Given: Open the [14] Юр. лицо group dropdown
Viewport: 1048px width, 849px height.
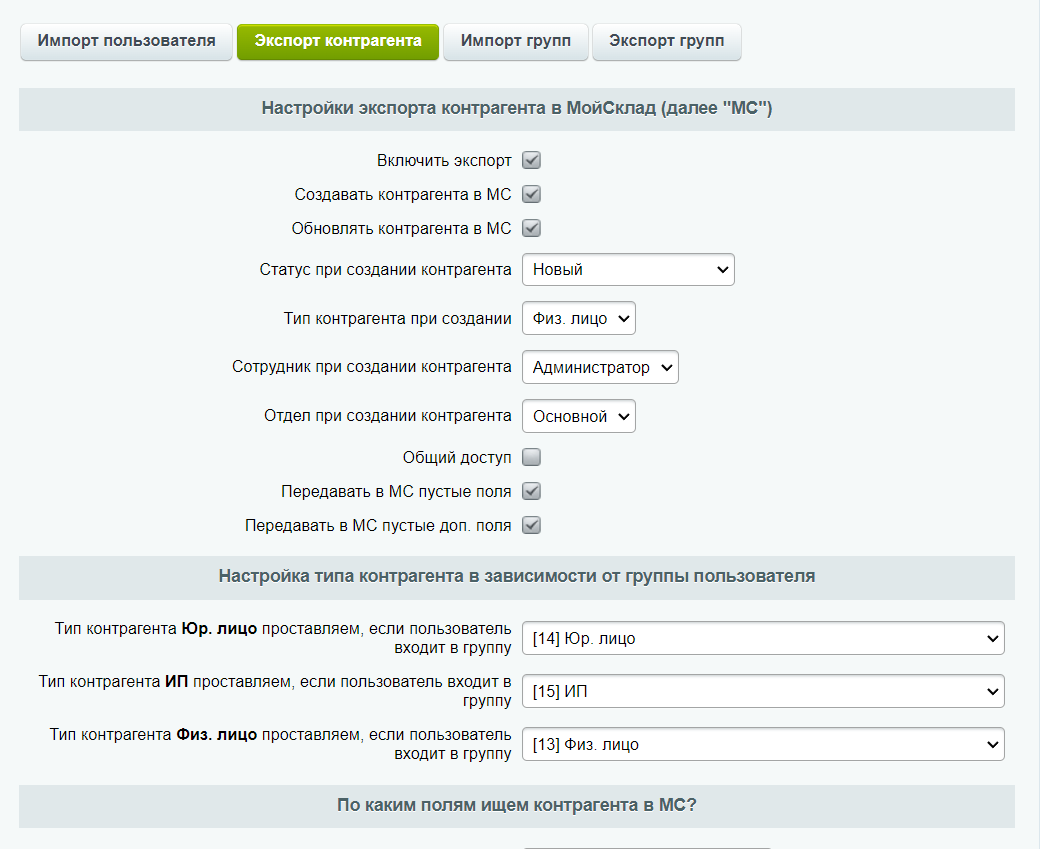Looking at the screenshot, I should point(762,638).
